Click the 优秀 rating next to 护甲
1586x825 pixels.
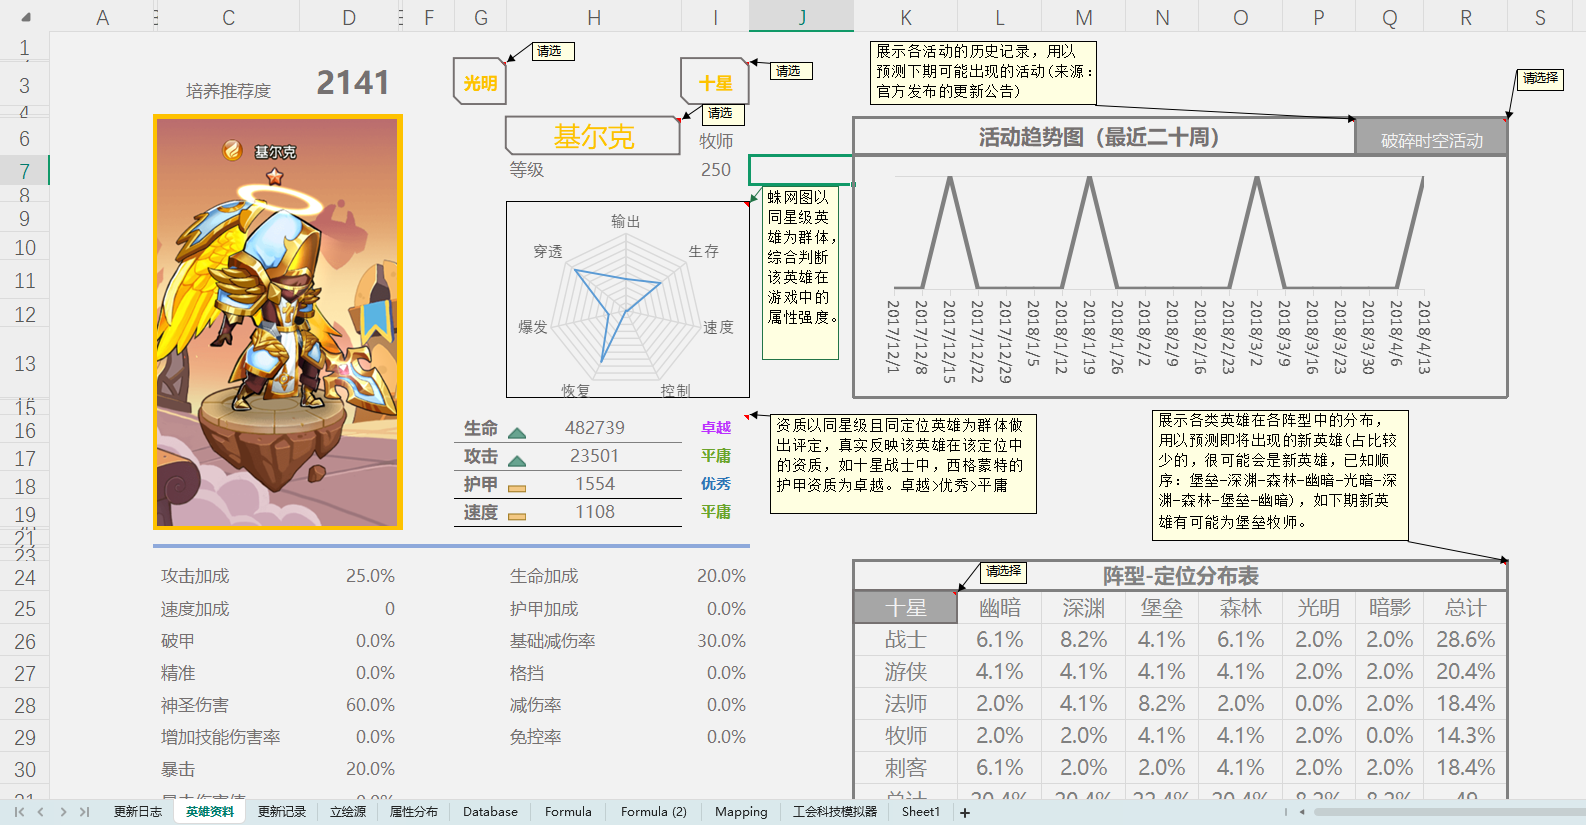pyautogui.click(x=716, y=484)
